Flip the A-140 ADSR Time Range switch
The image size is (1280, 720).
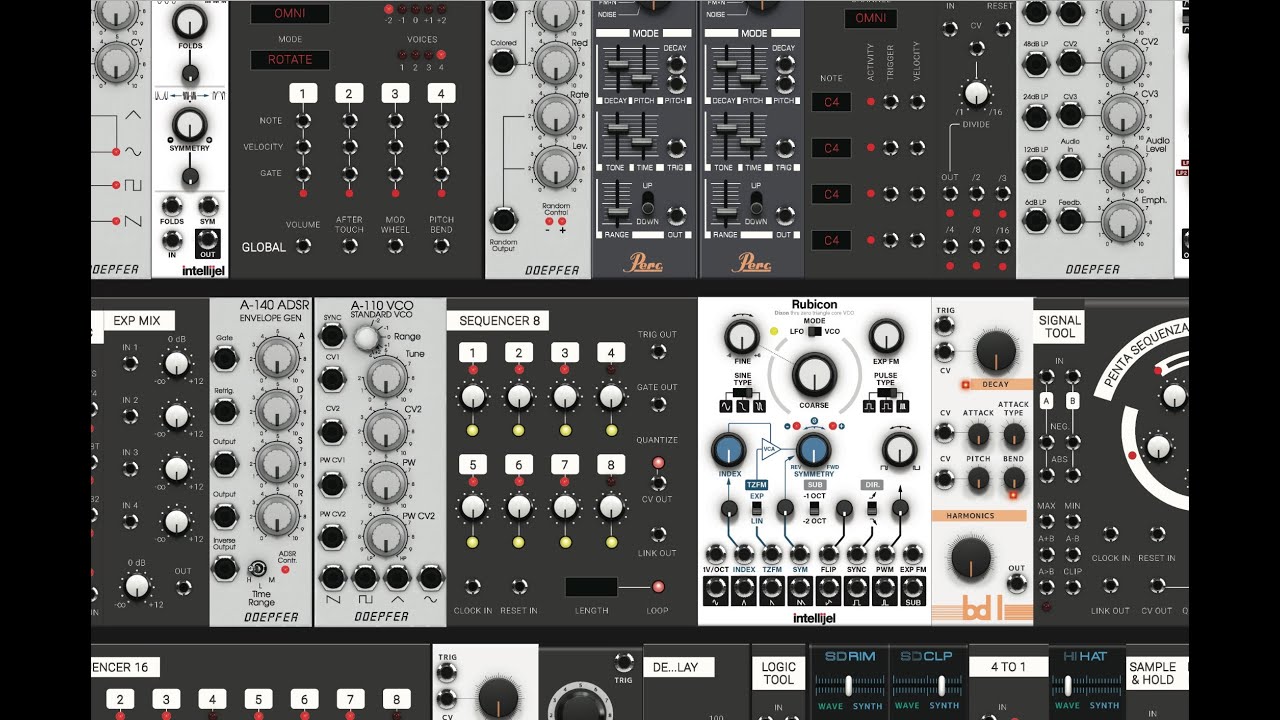point(260,568)
